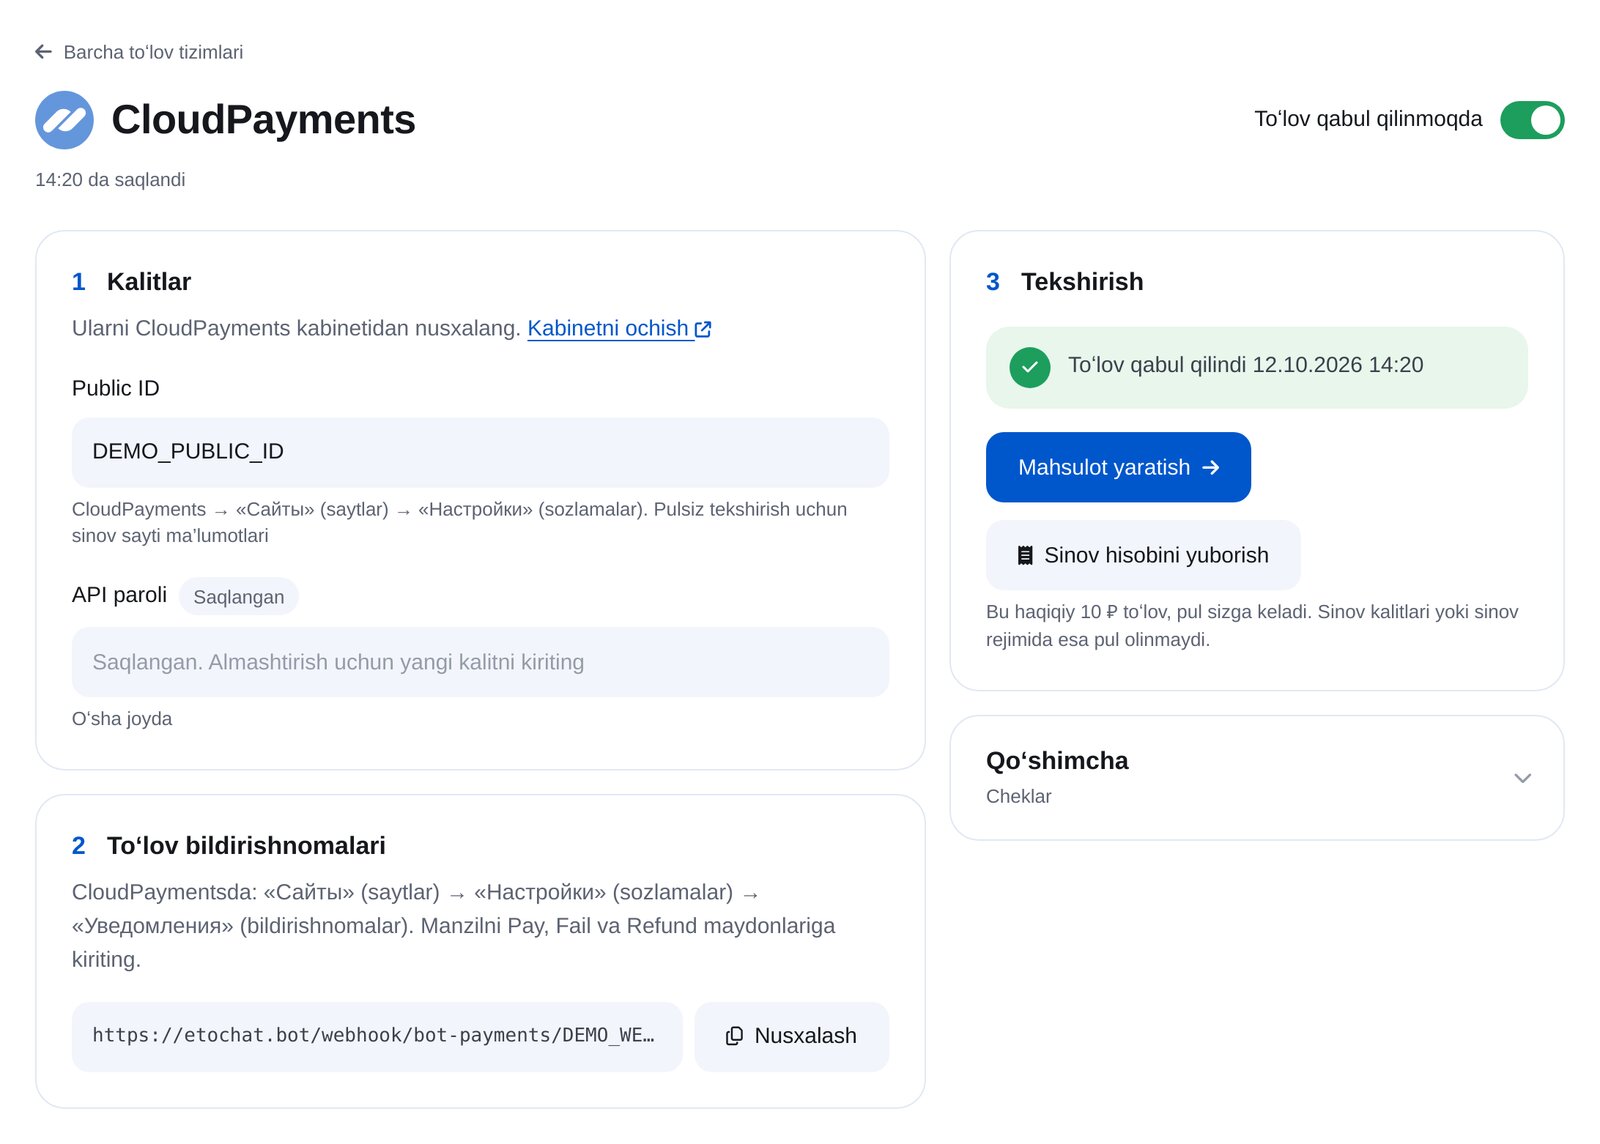Focus the Public ID input field

480,452
